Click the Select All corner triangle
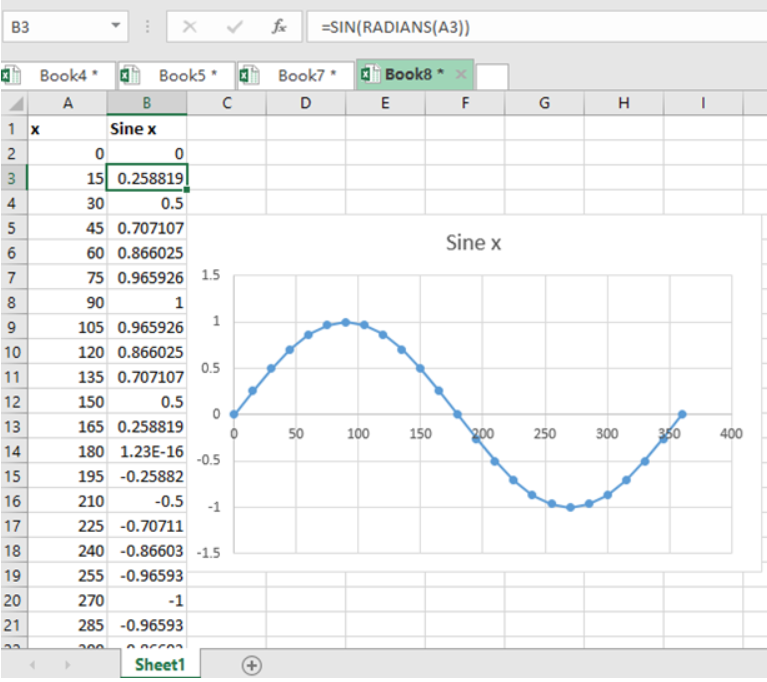 [14, 103]
